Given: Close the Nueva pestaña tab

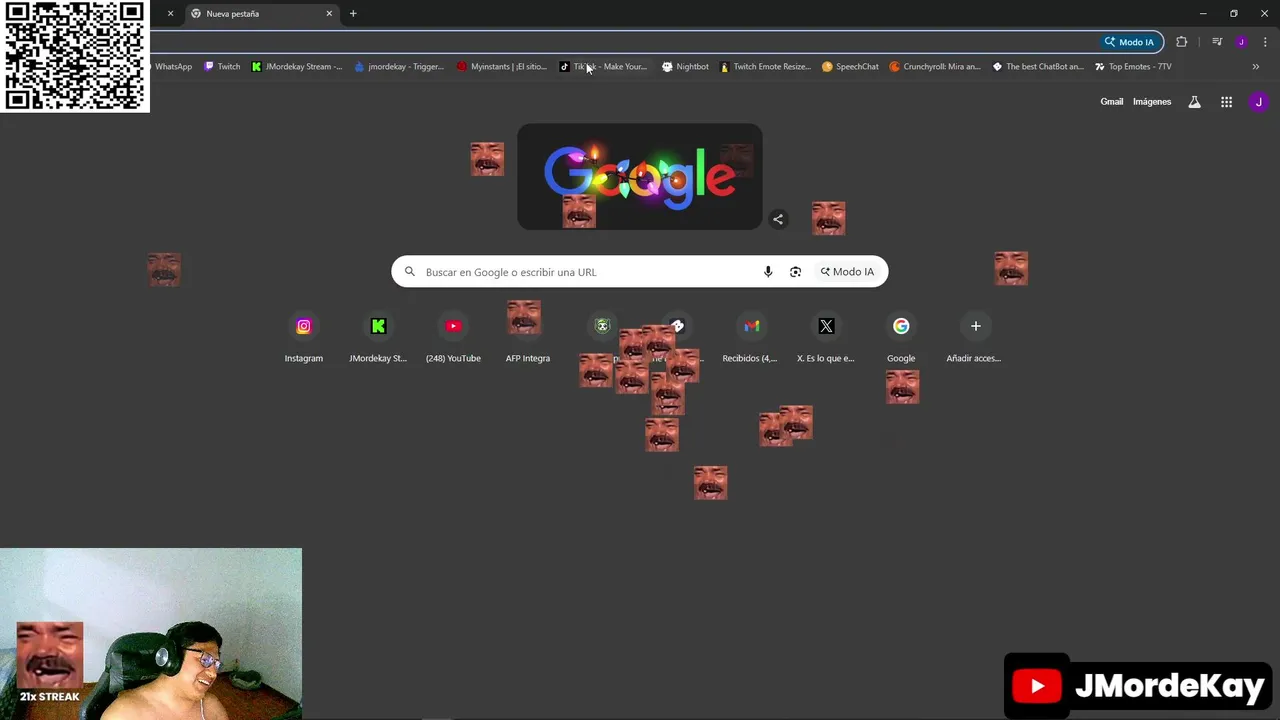Looking at the screenshot, I should click(329, 14).
